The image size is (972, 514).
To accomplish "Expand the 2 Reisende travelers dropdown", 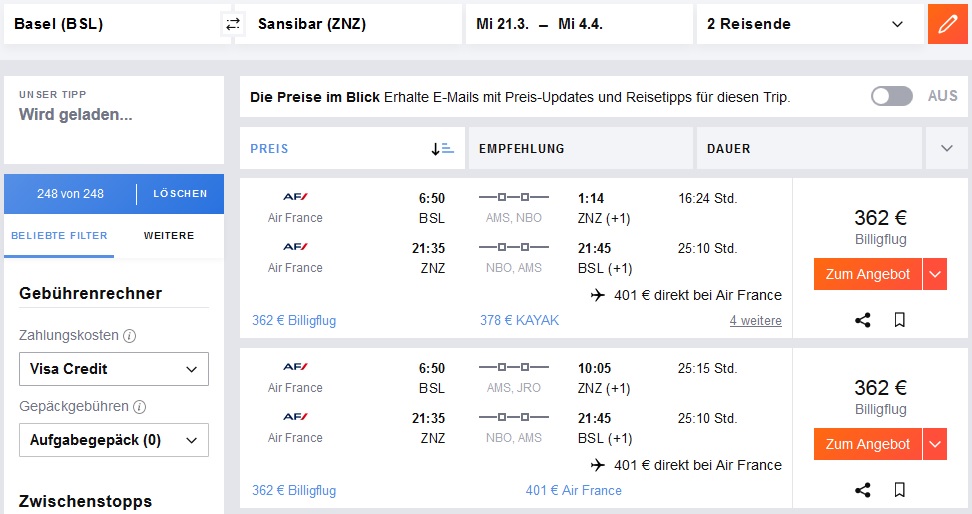I will coord(810,24).
